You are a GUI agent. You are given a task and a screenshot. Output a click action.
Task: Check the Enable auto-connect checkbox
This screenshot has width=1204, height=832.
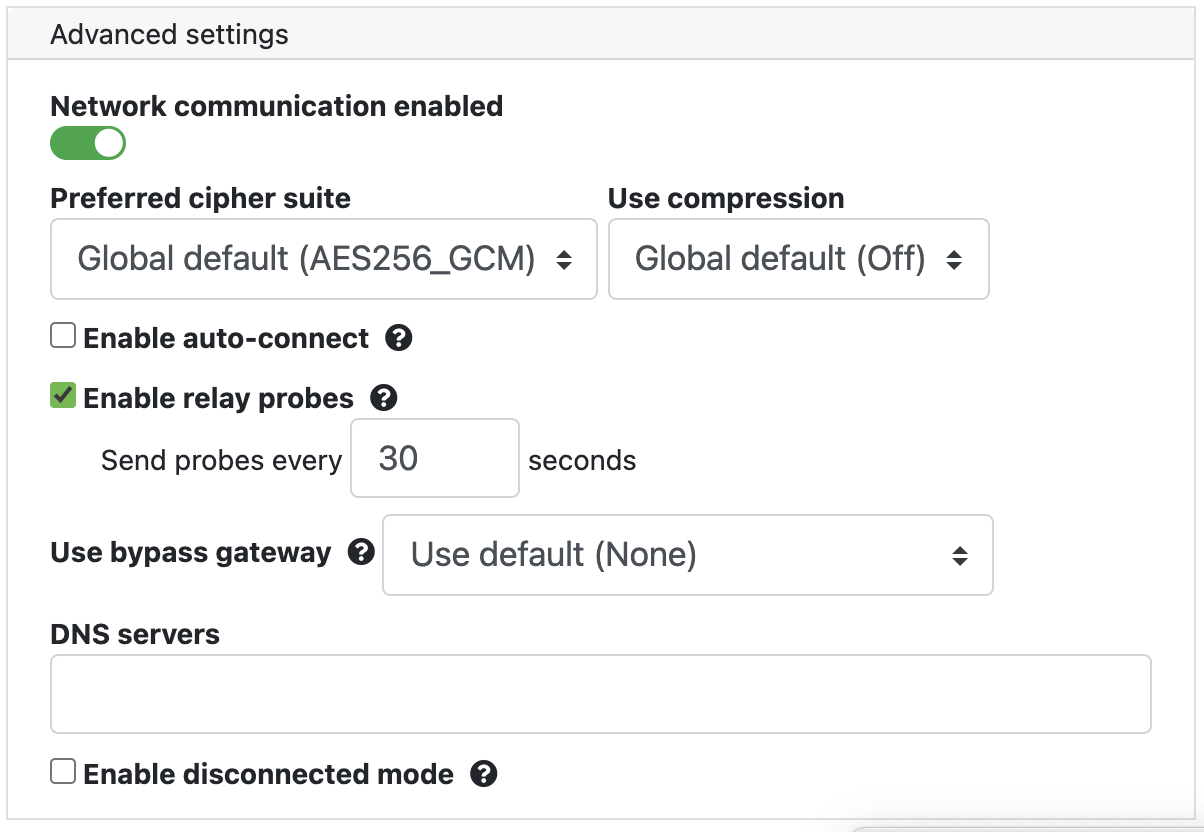63,337
